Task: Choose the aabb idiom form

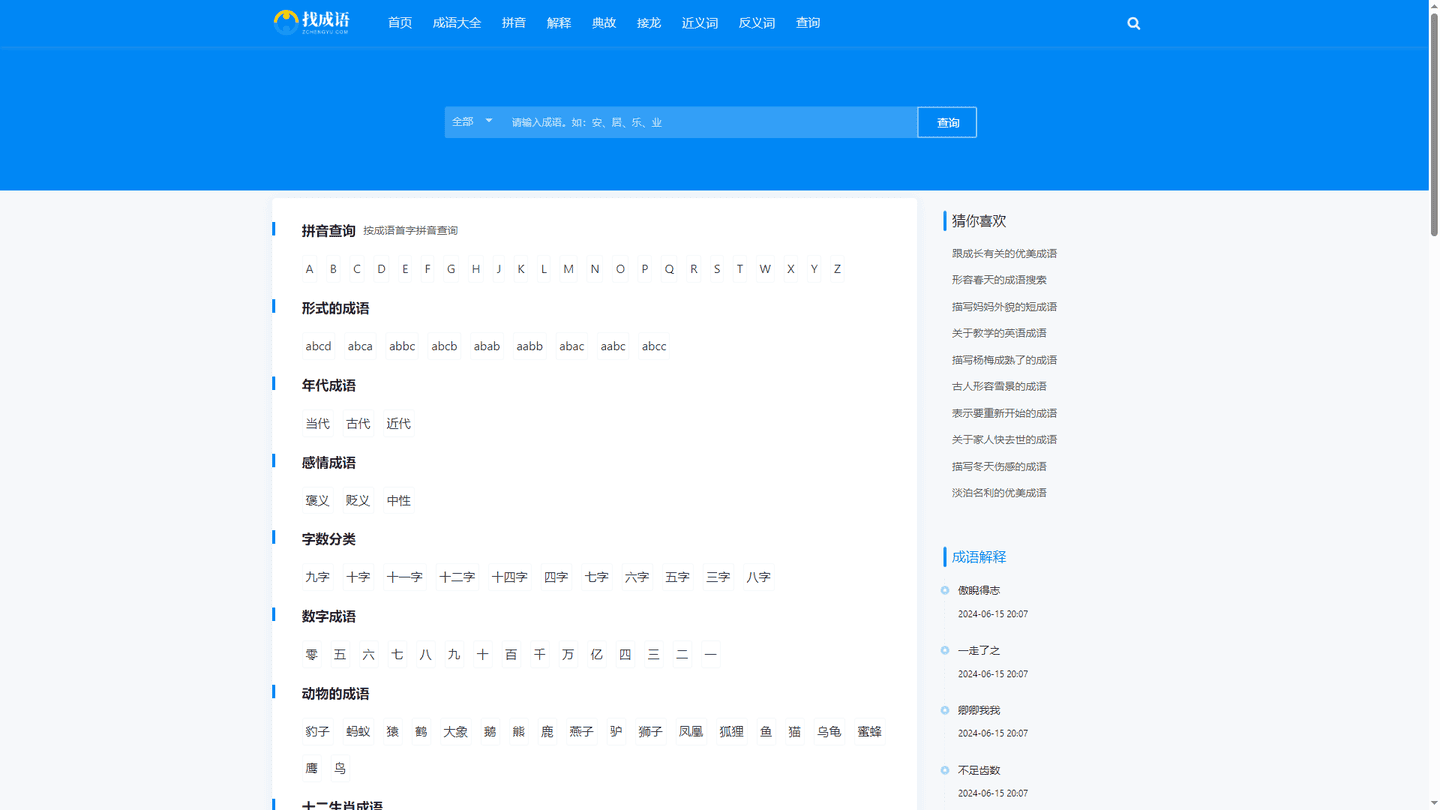Action: click(x=529, y=346)
